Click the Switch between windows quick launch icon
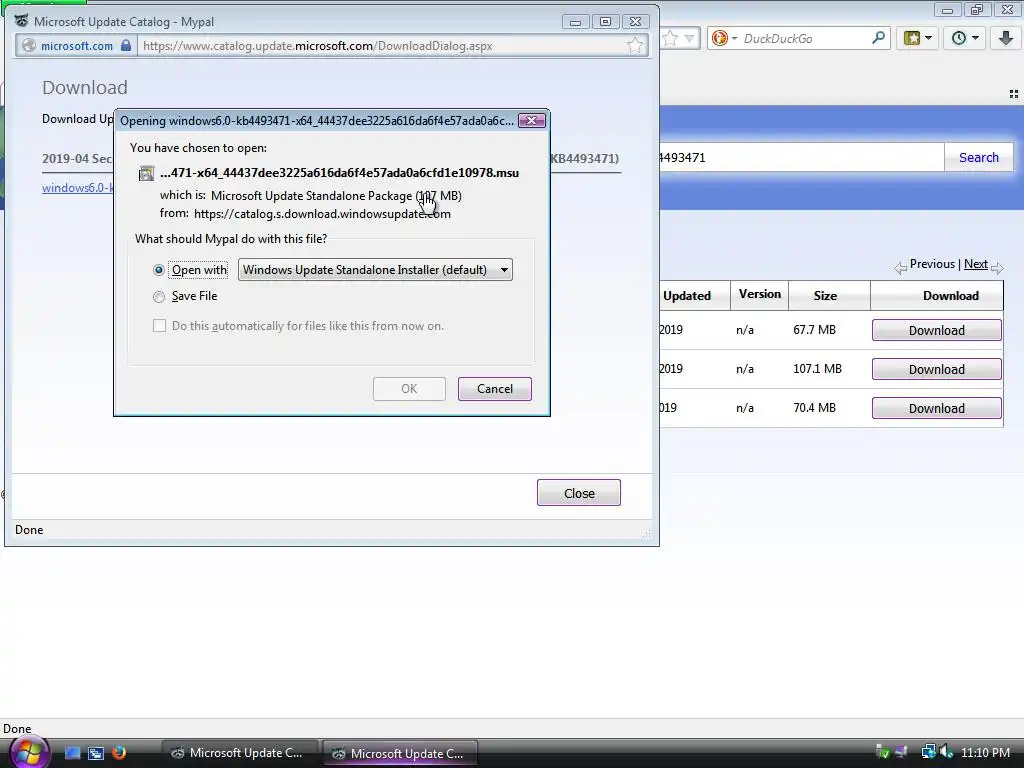 tap(95, 753)
